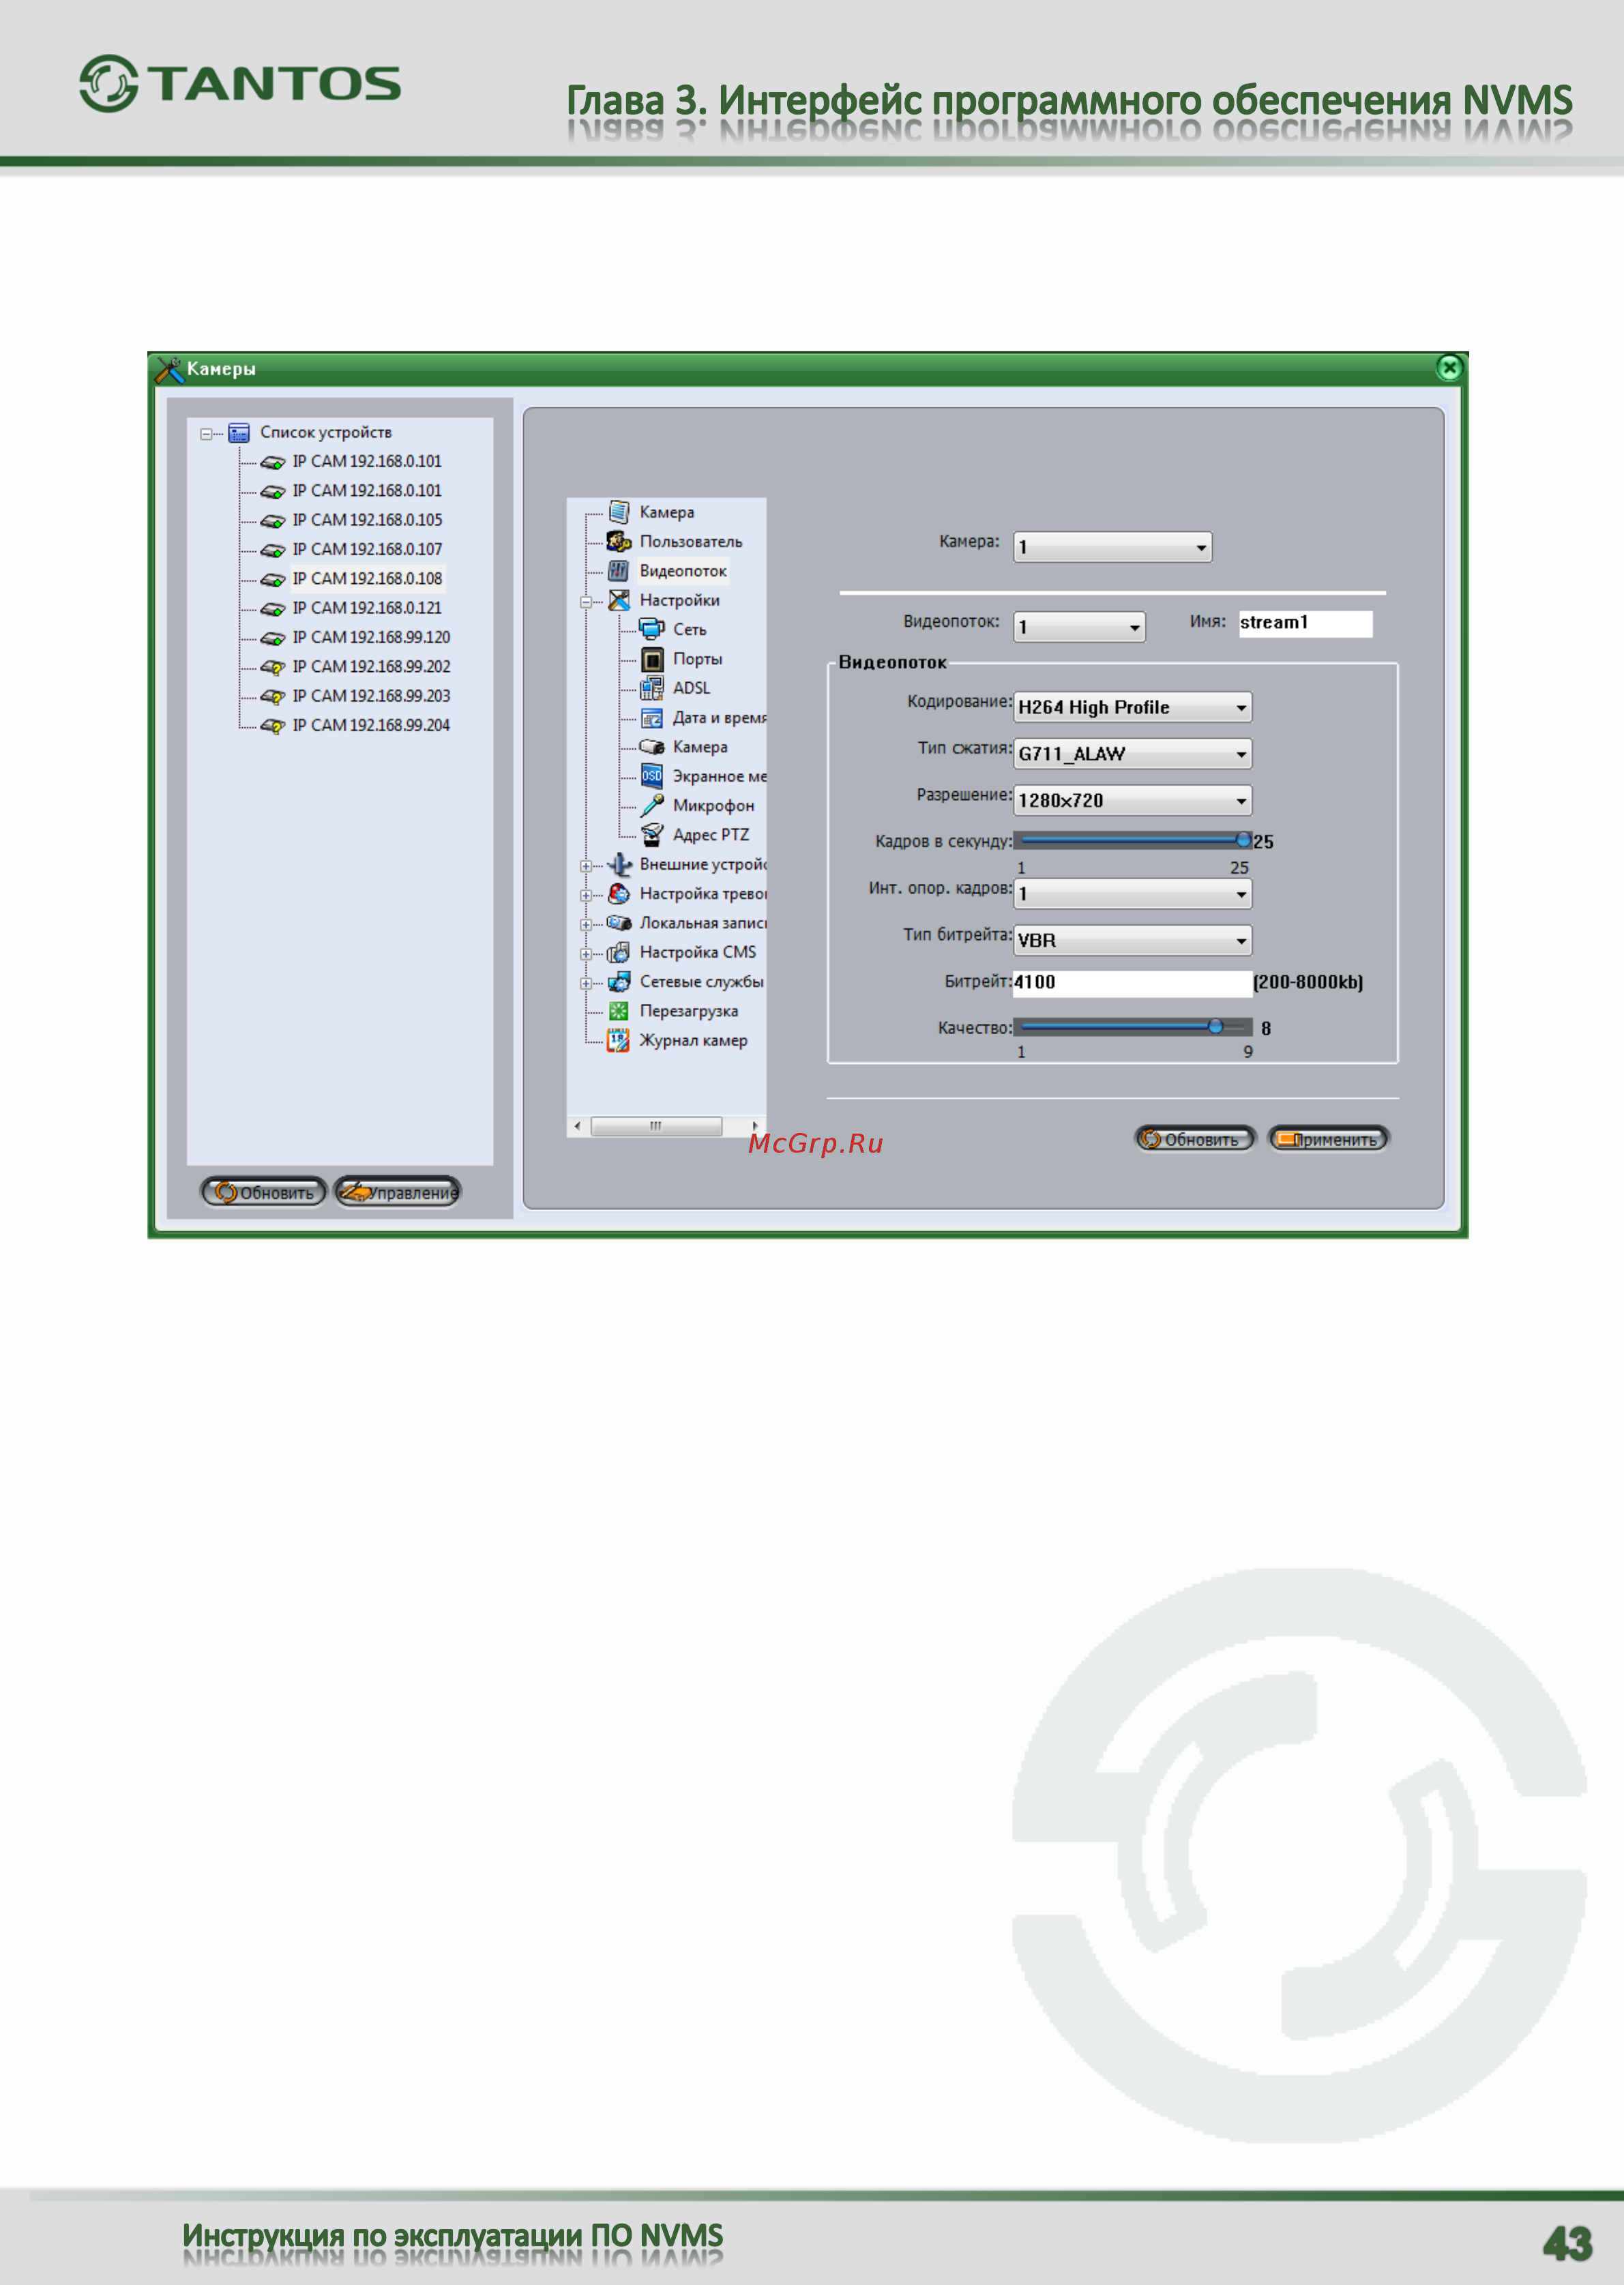
Task: Open the Журнал камер entry label
Action: coord(693,1041)
